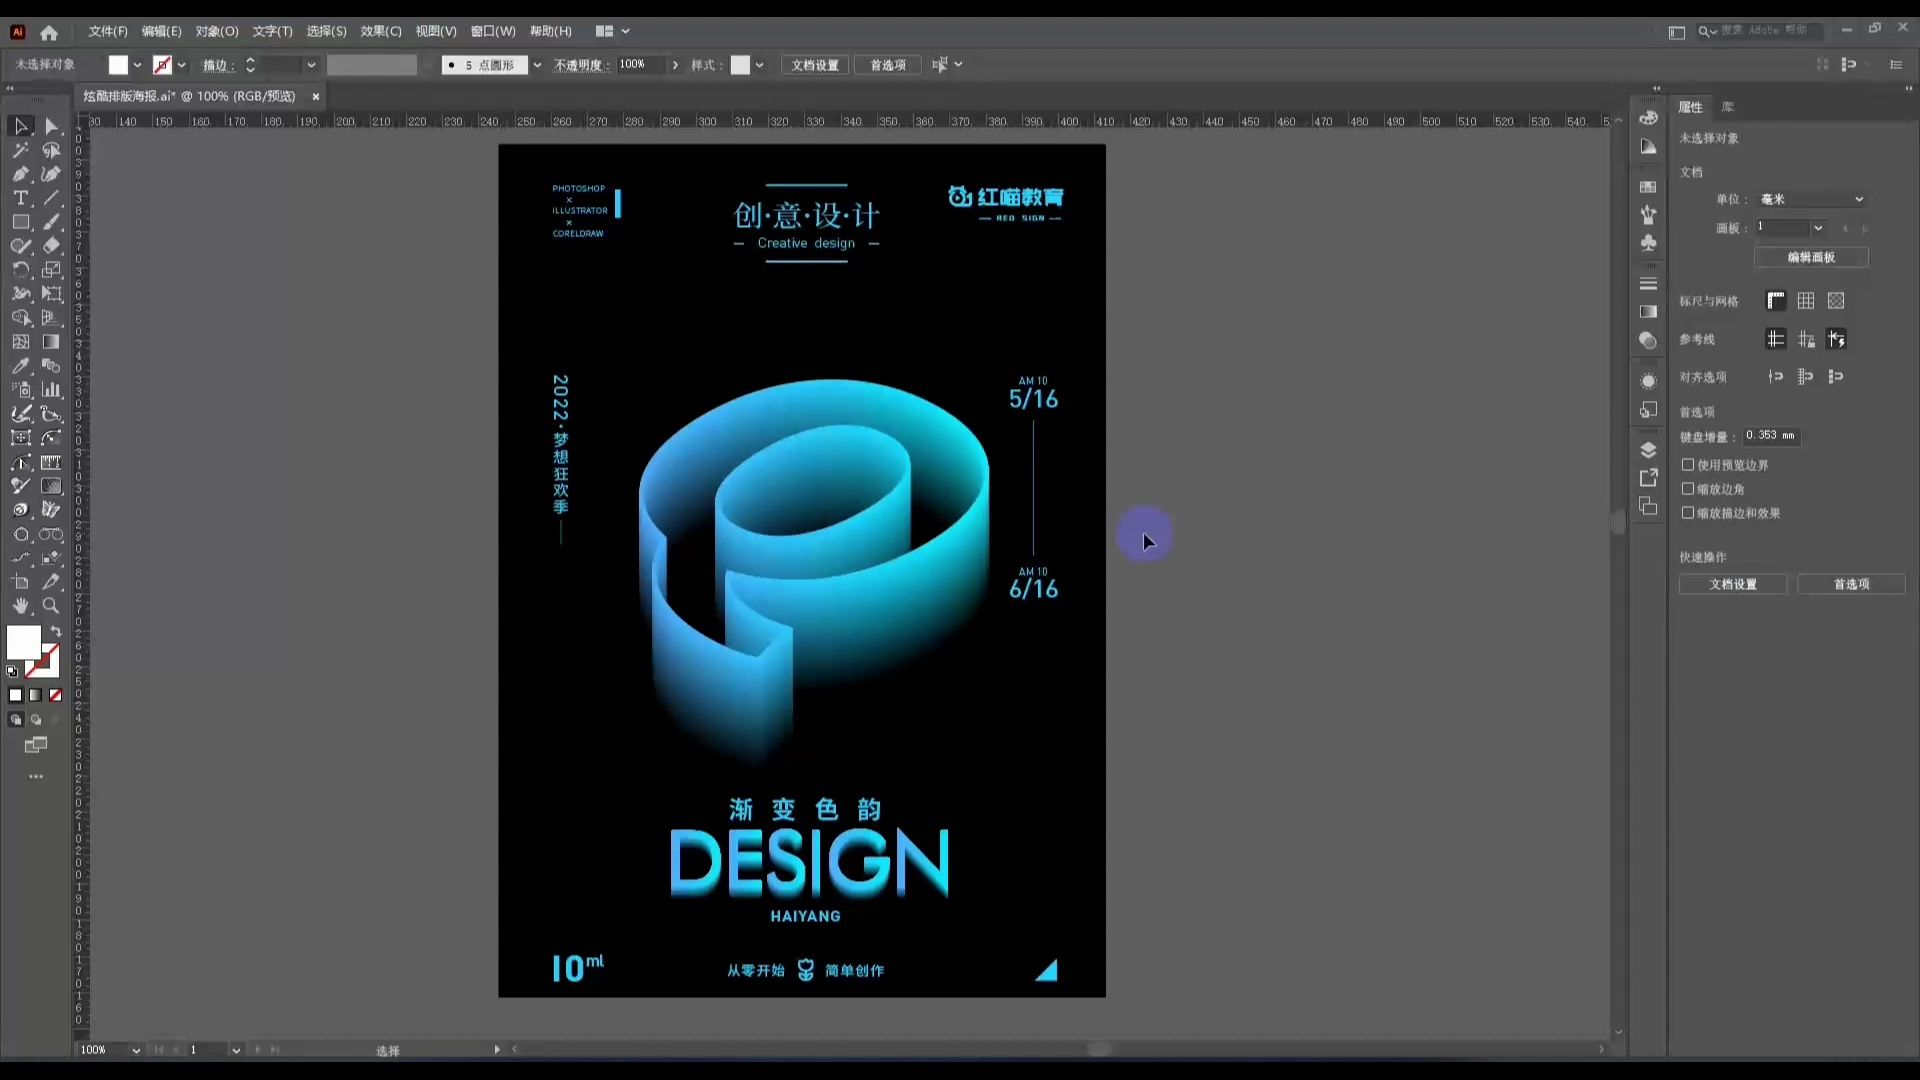Viewport: 1920px width, 1080px height.
Task: Toggle the 缩放边角 checkbox
Action: (1688, 489)
